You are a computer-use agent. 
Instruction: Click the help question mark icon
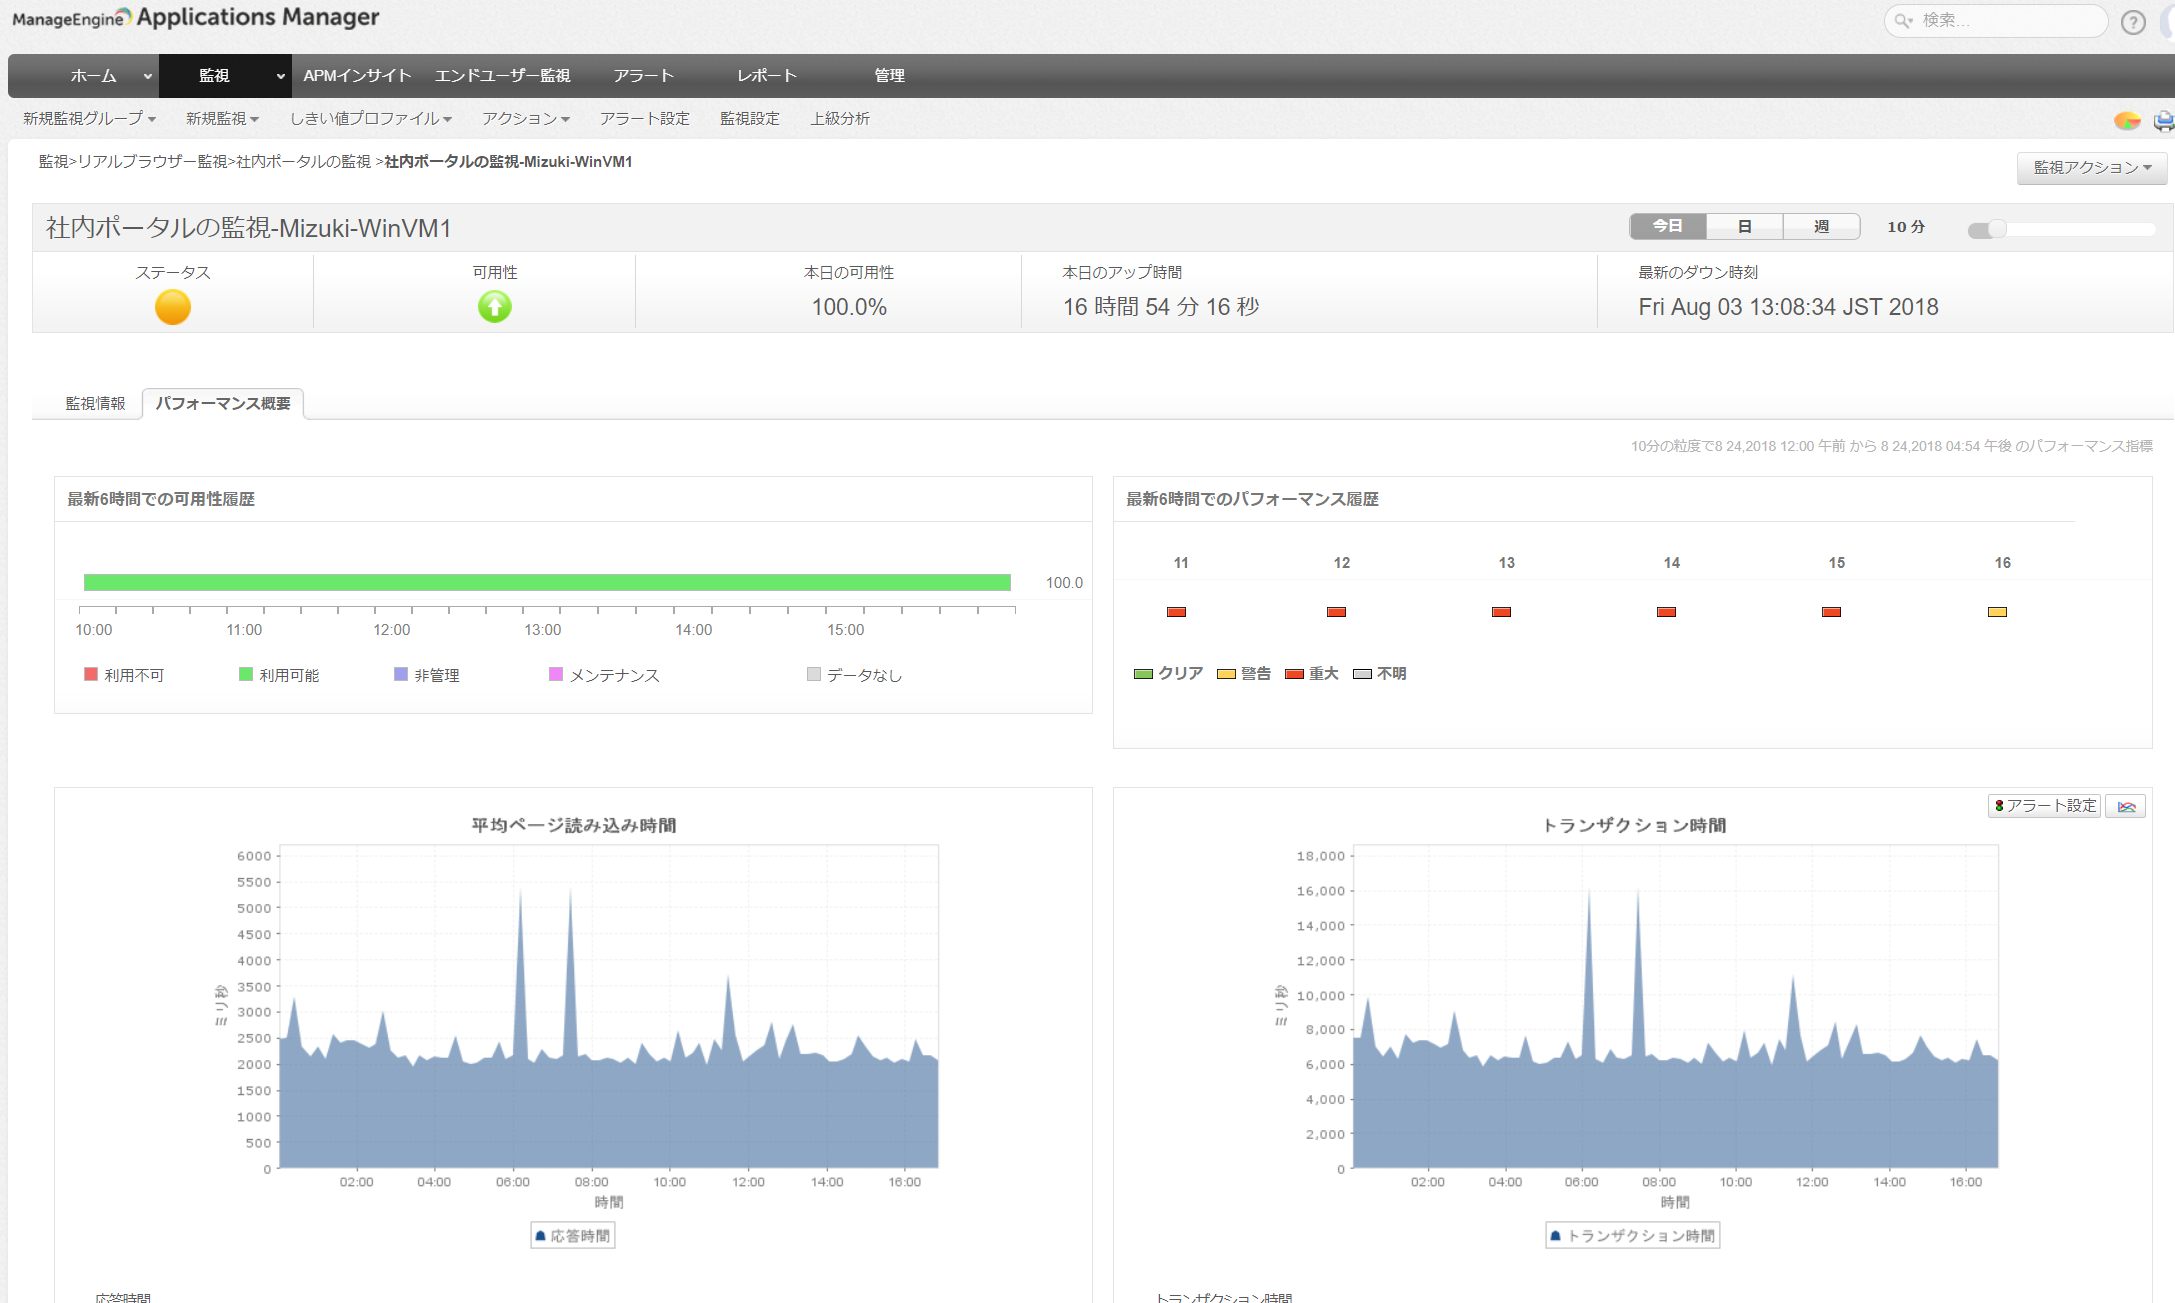point(2132,22)
